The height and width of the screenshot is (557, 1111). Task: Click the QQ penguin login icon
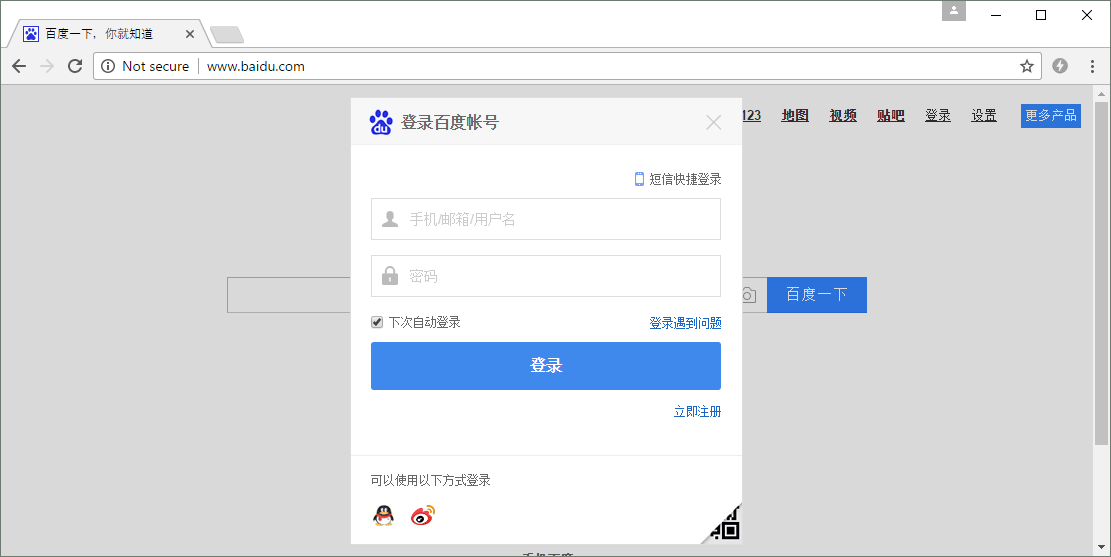click(383, 515)
